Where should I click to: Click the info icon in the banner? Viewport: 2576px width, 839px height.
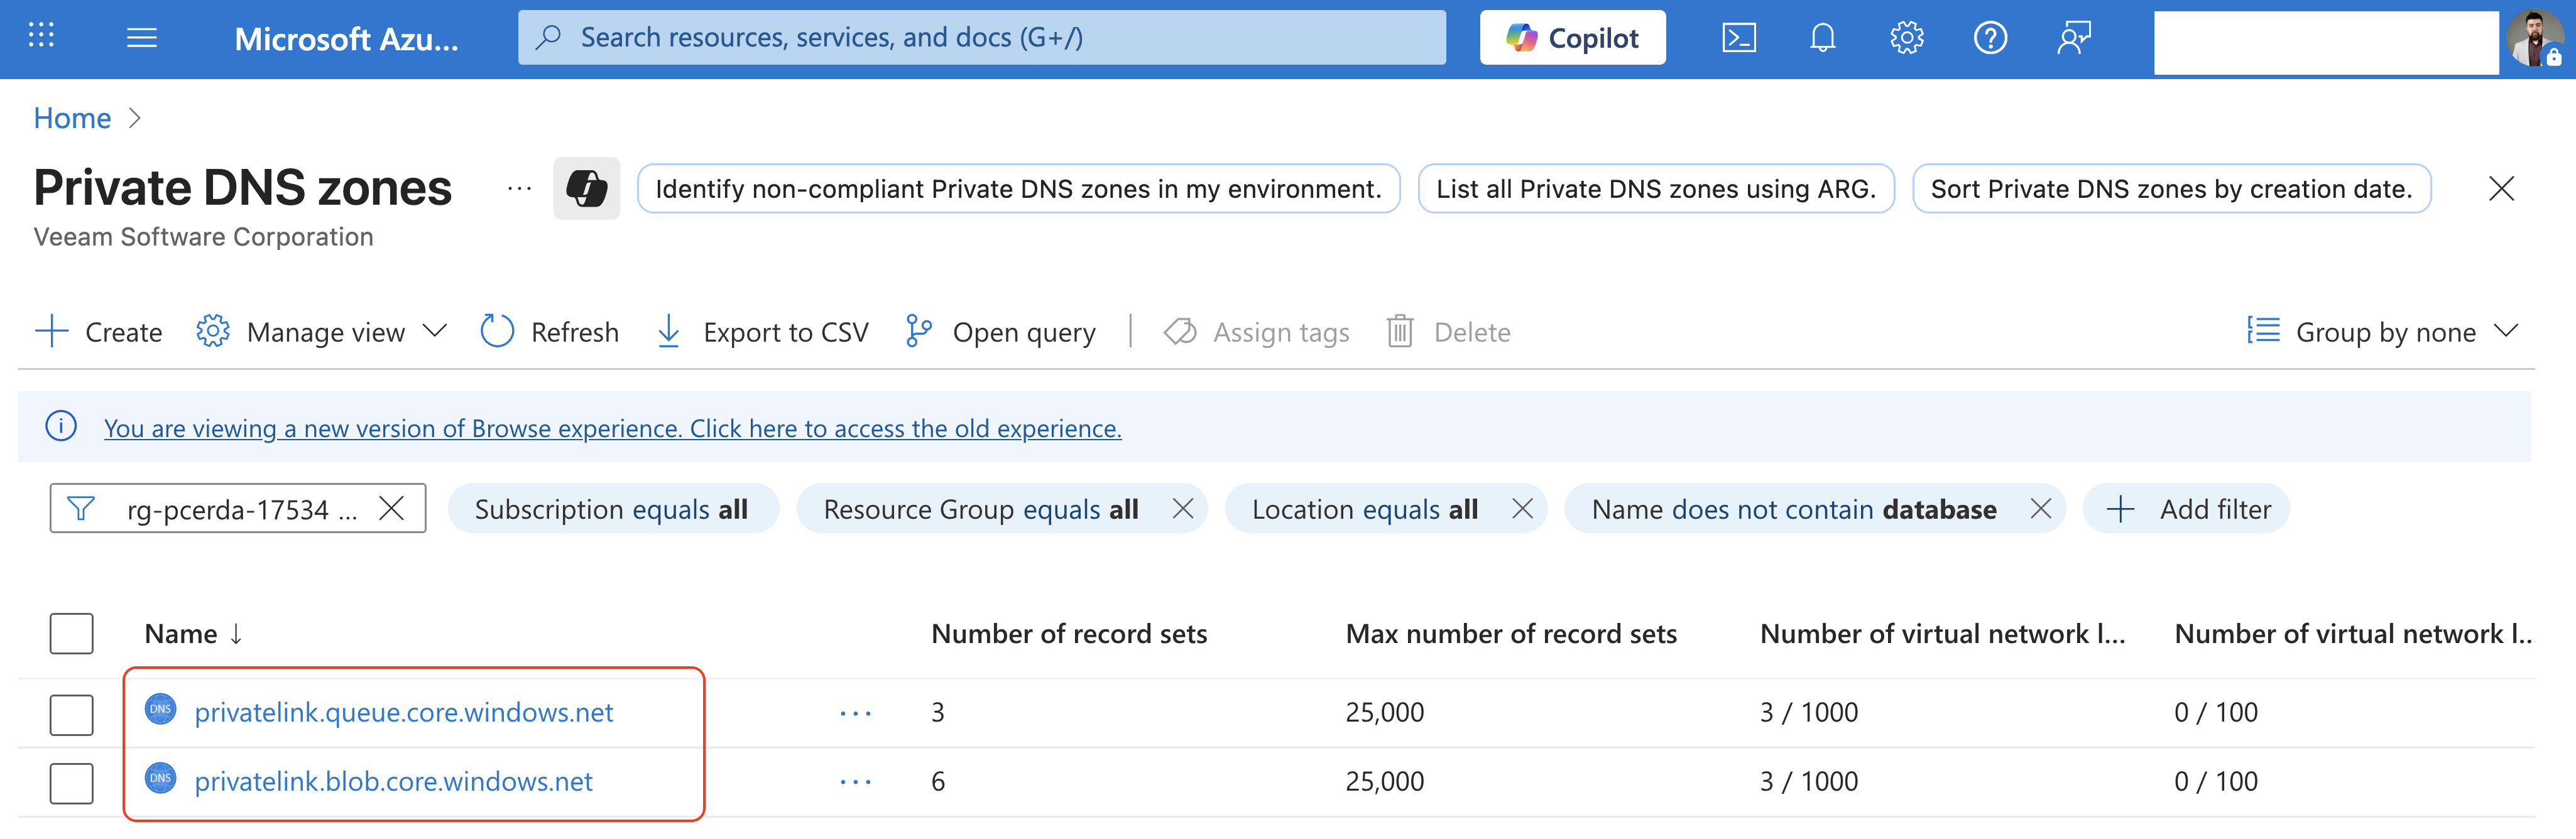pos(61,426)
